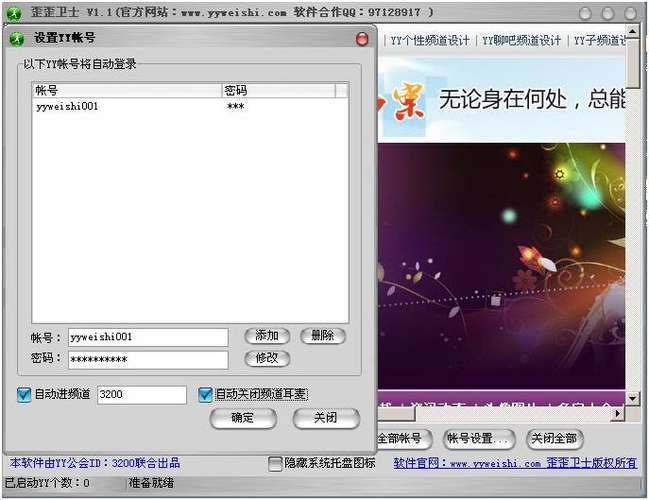Click the 删除 button
The height and width of the screenshot is (500, 649).
tap(322, 336)
